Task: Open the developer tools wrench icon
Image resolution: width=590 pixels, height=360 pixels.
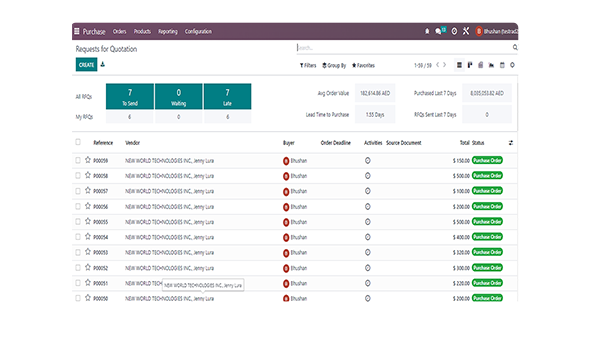Action: click(466, 31)
